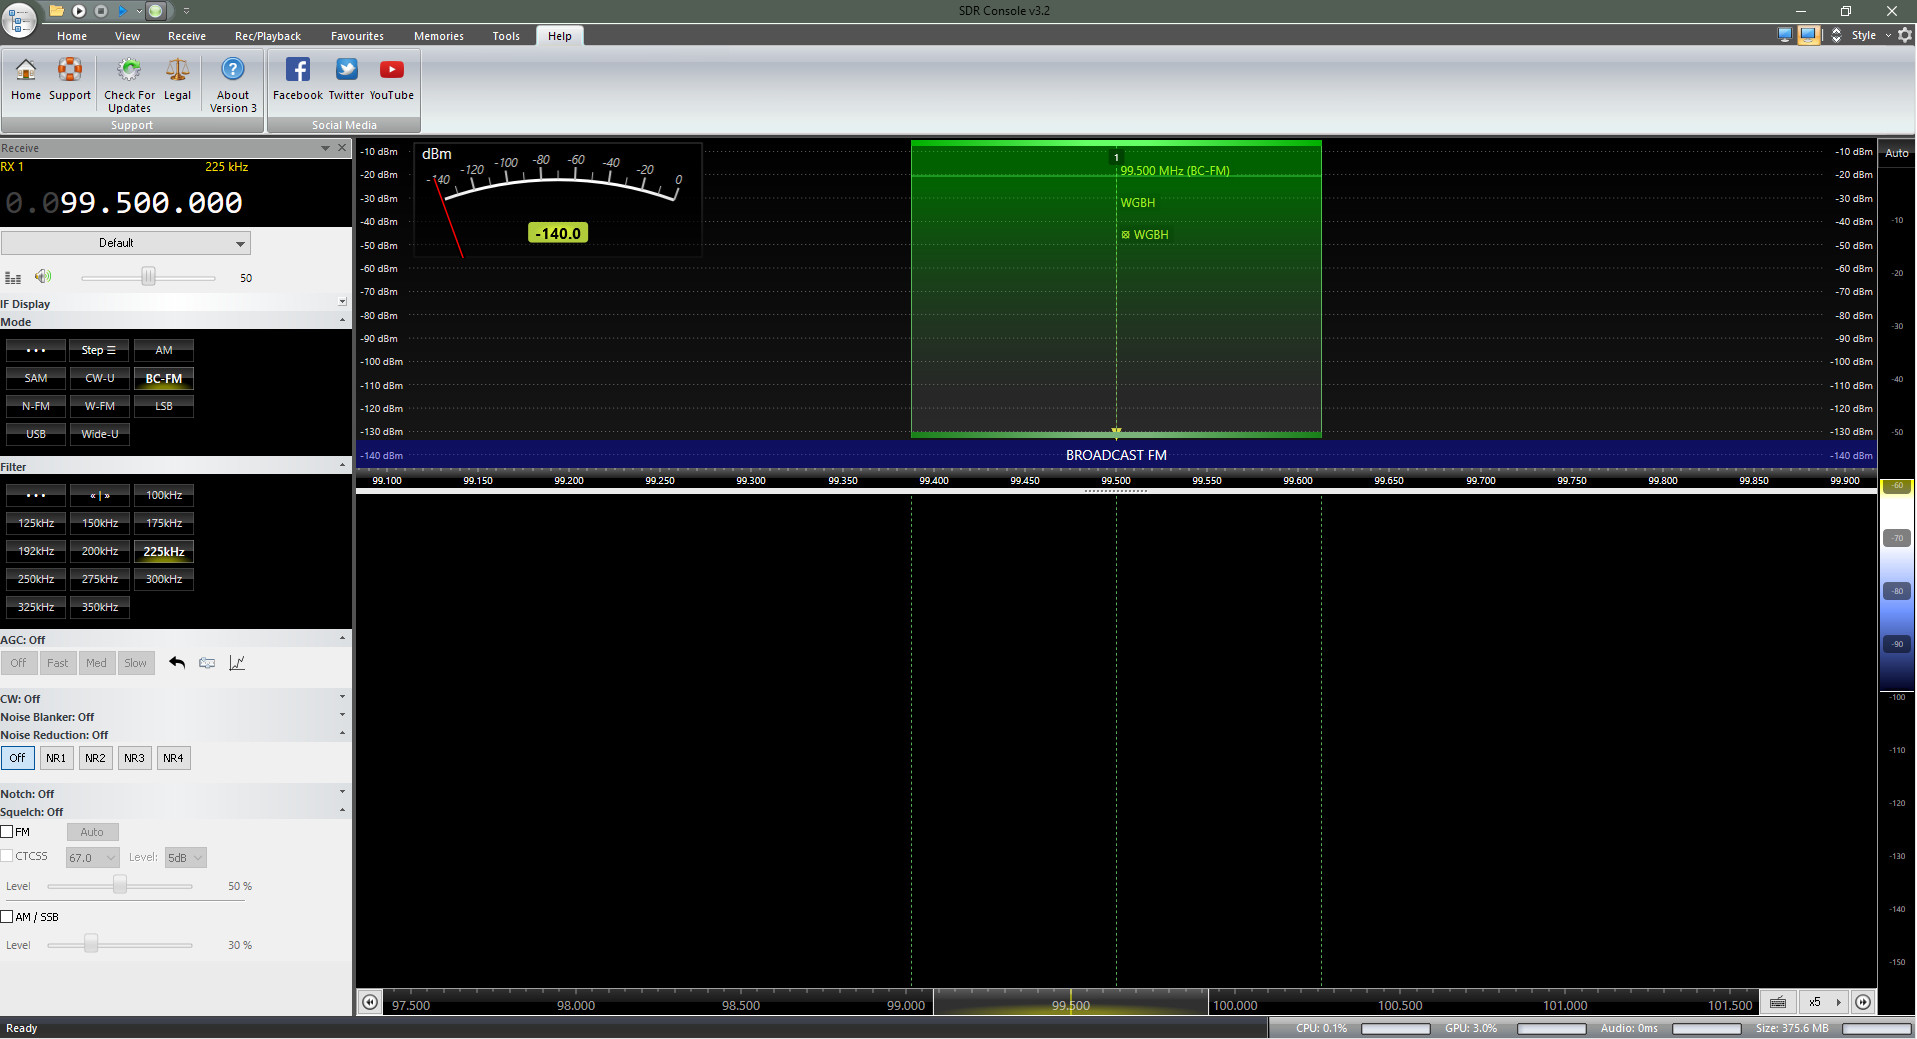Enable the FM squelch checkbox
Image resolution: width=1917 pixels, height=1039 pixels.
point(8,832)
